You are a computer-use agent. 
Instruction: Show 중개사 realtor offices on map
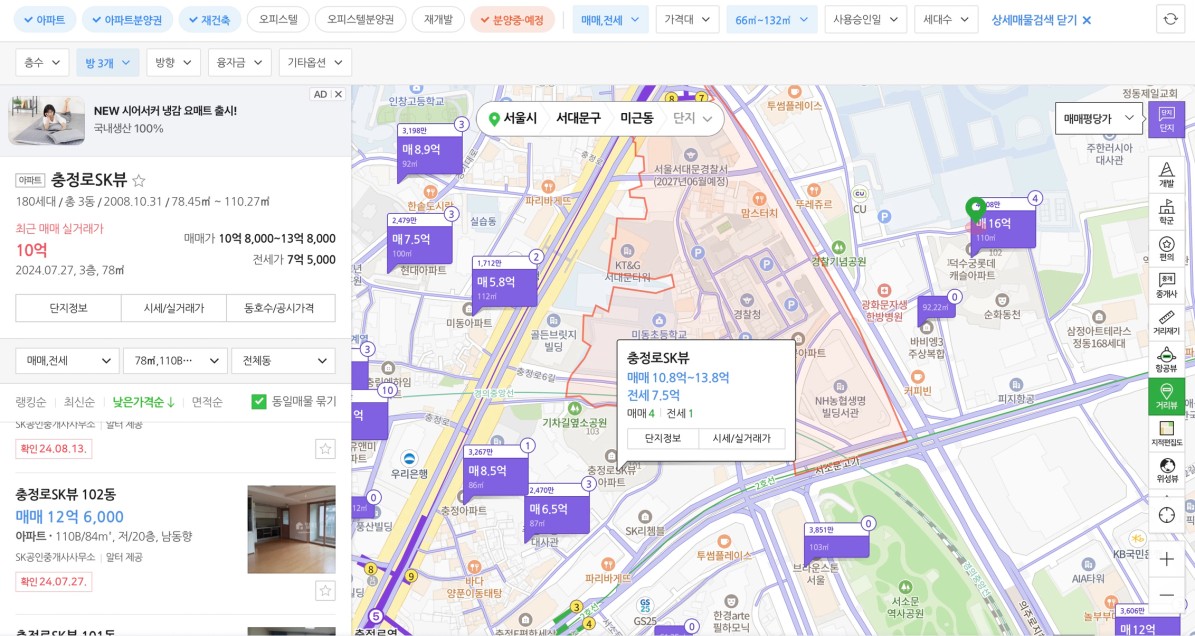[1166, 286]
